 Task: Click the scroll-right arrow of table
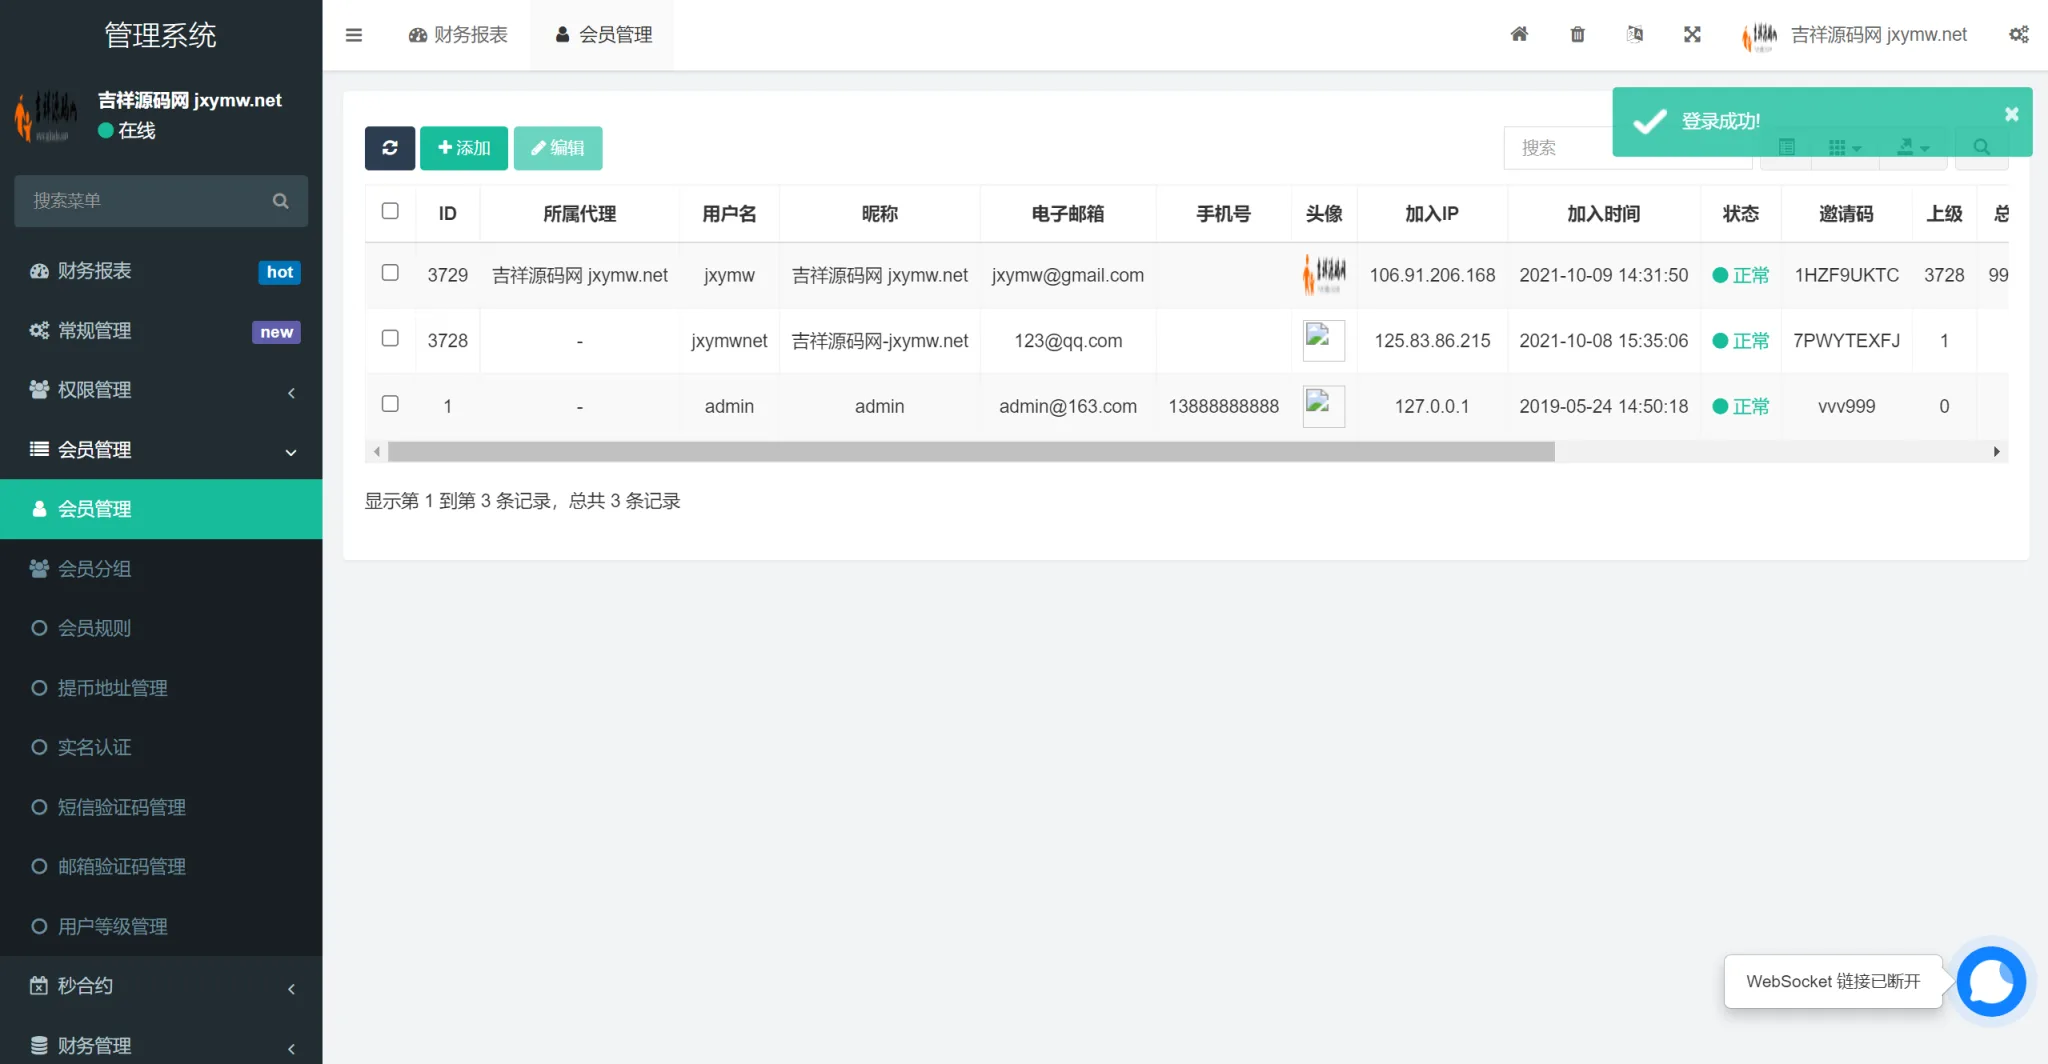pyautogui.click(x=1997, y=452)
